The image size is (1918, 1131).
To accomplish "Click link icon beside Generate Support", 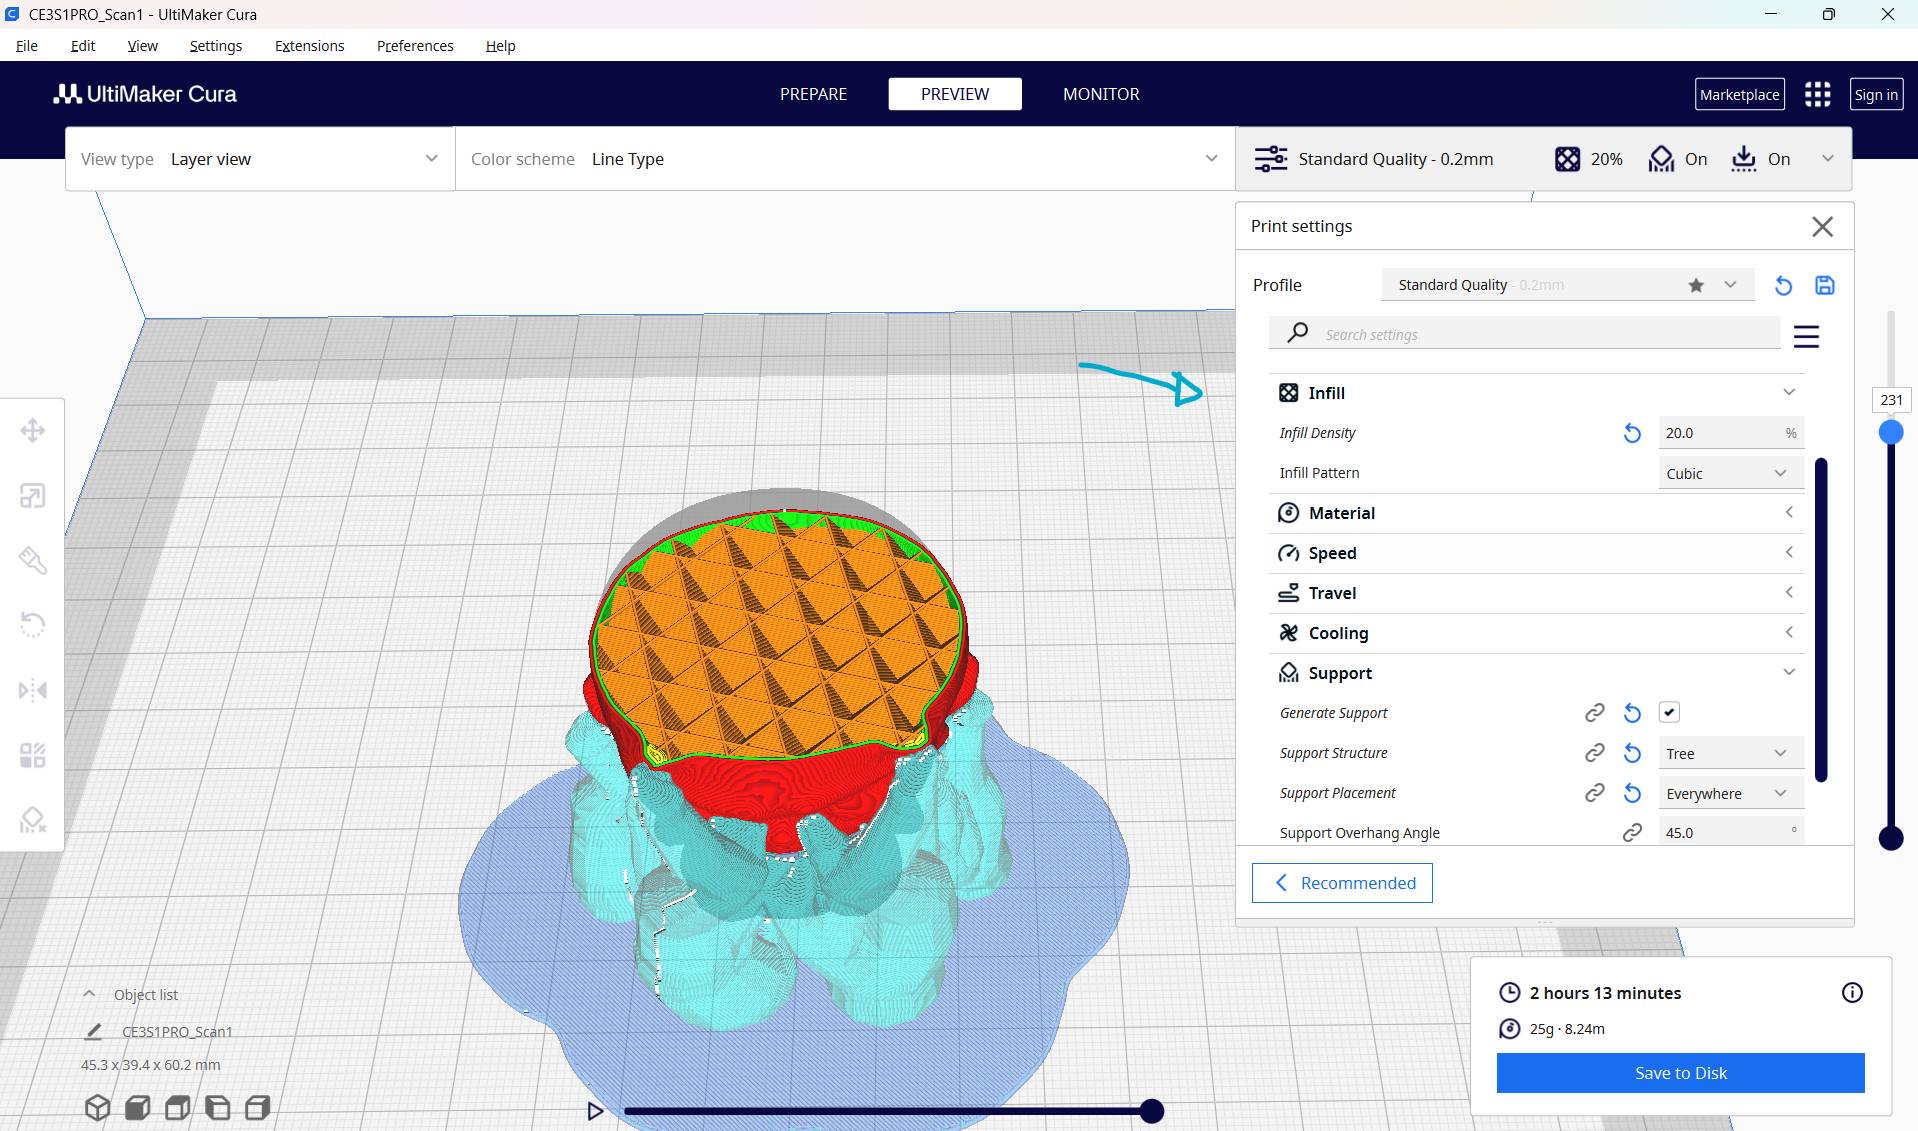I will (1595, 712).
